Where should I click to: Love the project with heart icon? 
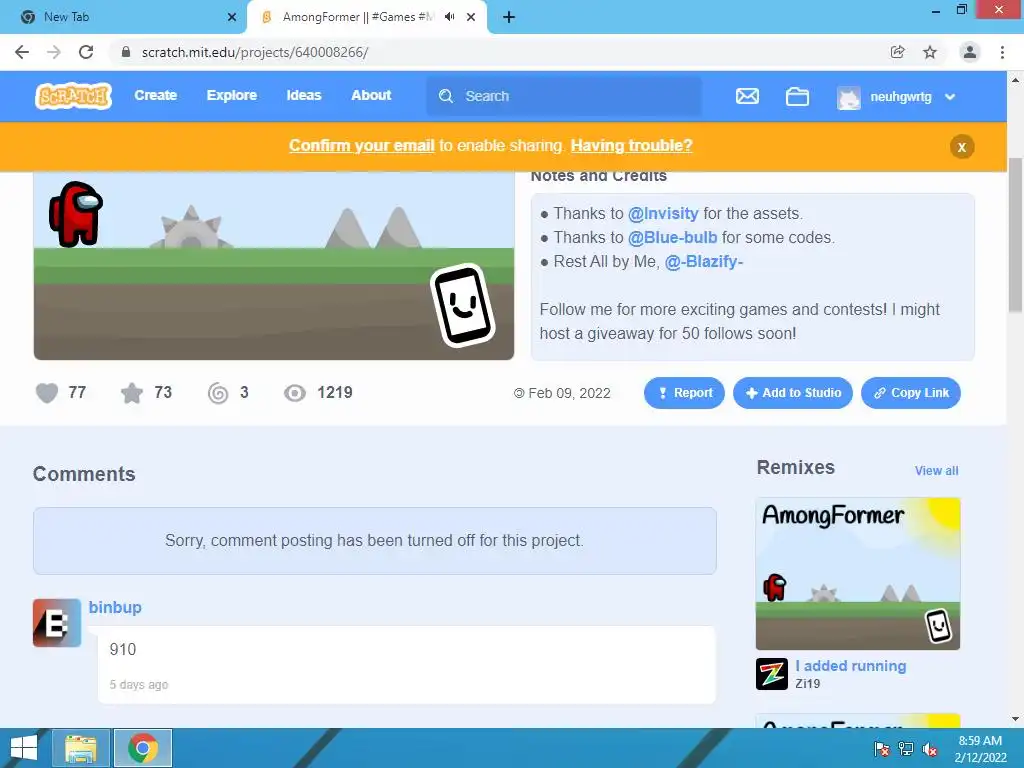(x=47, y=393)
